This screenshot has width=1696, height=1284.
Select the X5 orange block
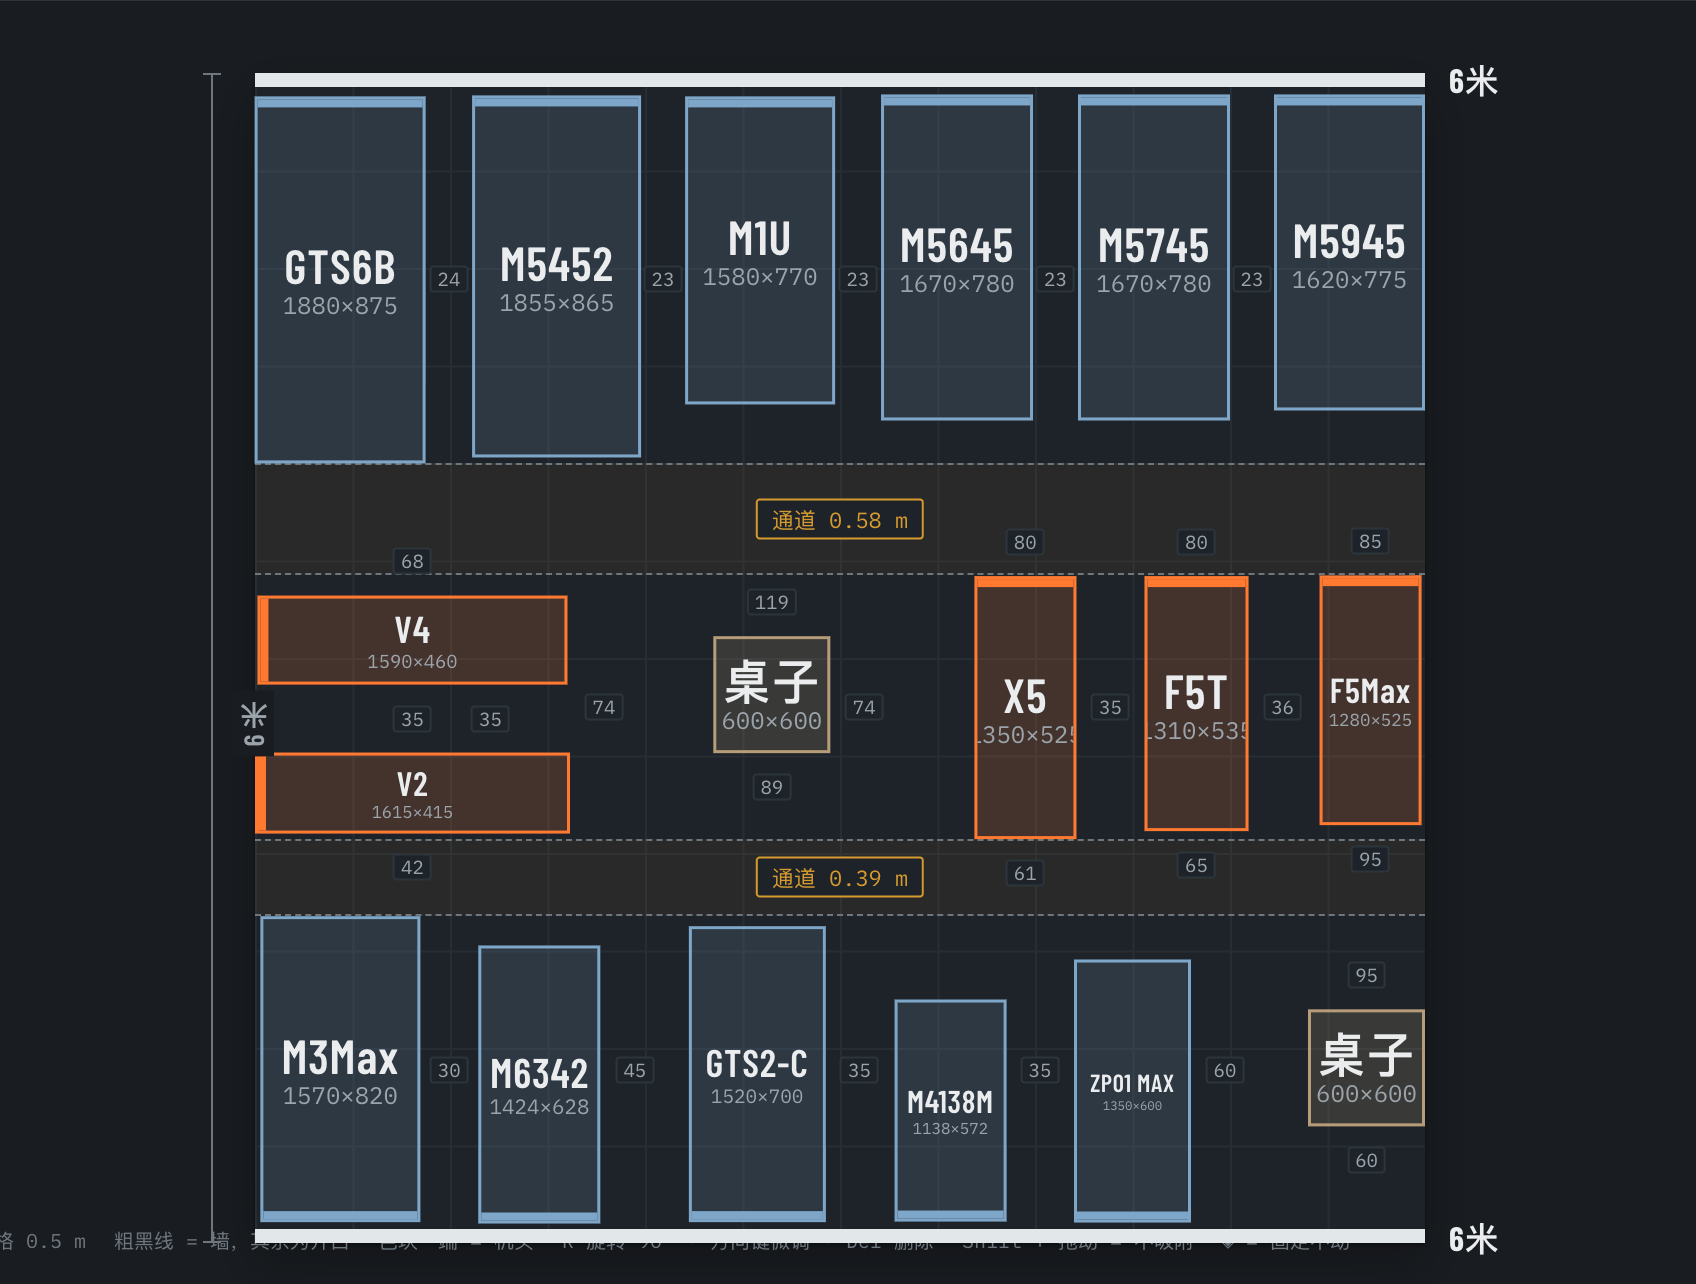point(1025,707)
